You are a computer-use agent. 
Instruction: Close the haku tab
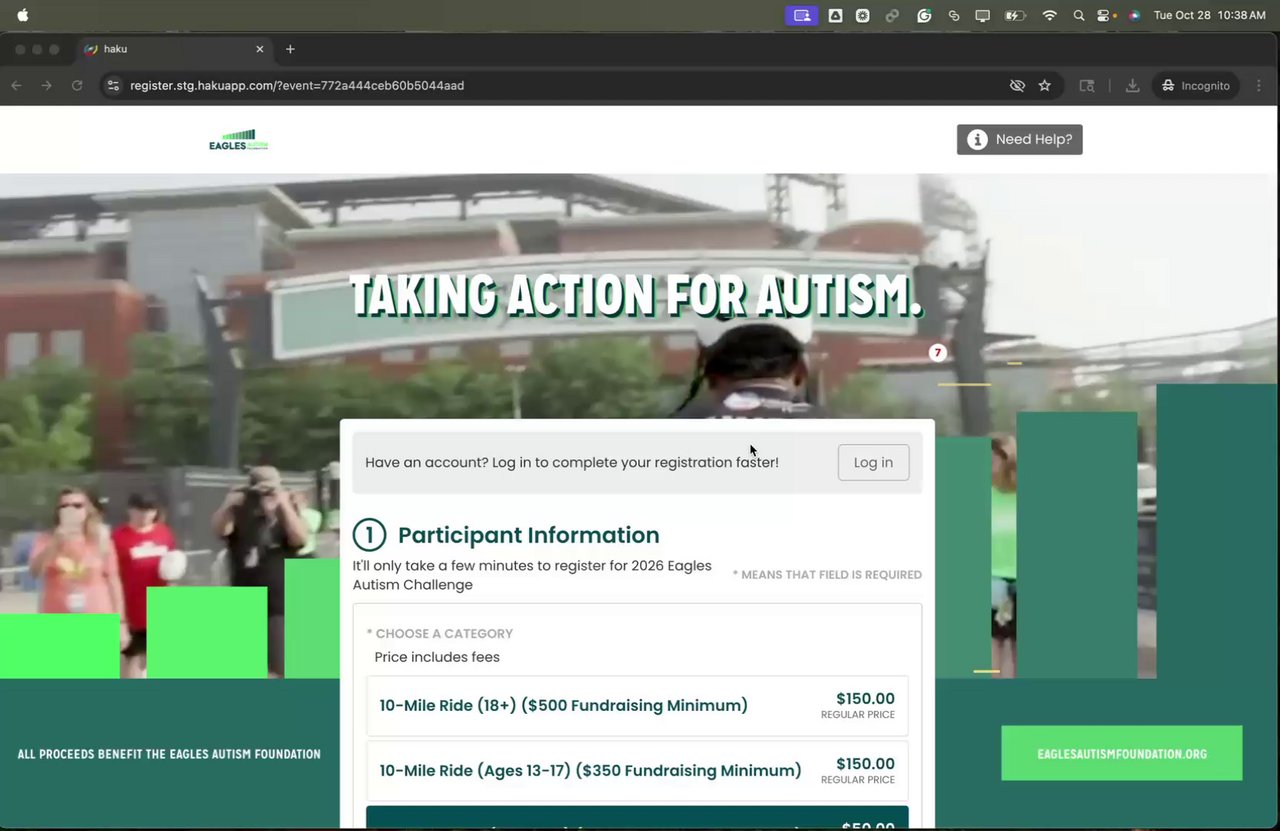pyautogui.click(x=260, y=49)
